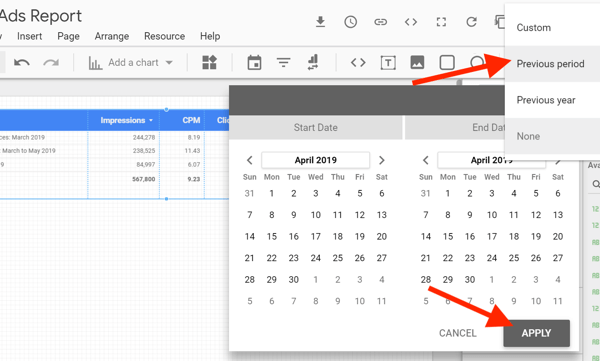Click the CPM column header

191,120
